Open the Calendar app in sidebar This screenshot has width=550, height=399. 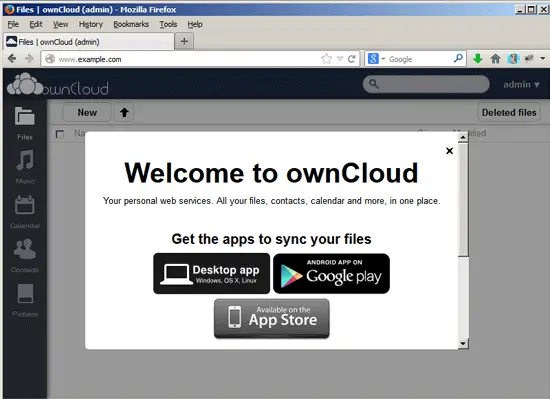pos(25,212)
